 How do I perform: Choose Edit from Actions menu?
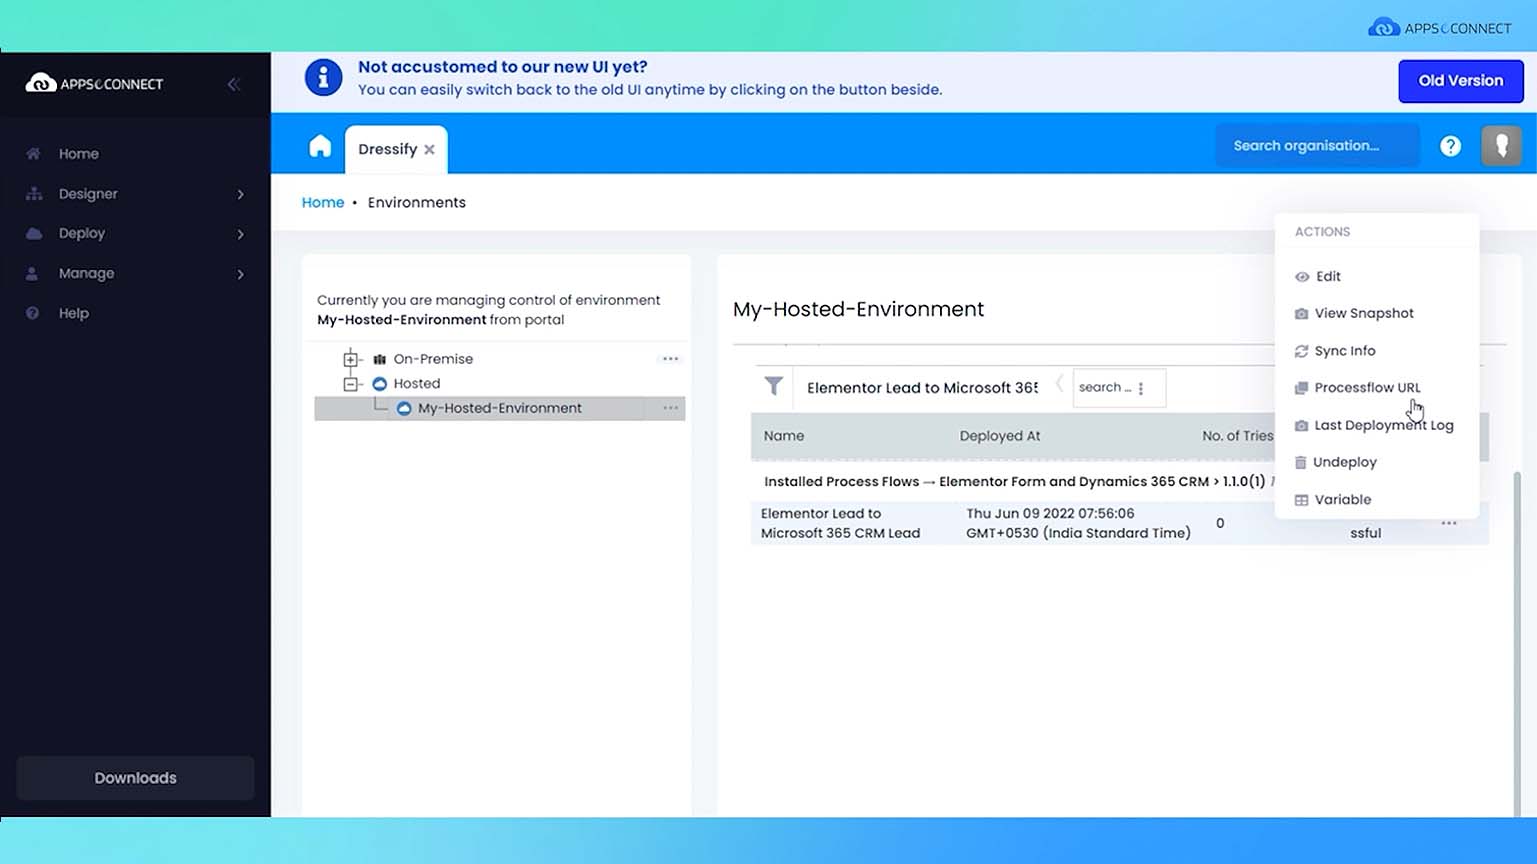coord(1328,277)
